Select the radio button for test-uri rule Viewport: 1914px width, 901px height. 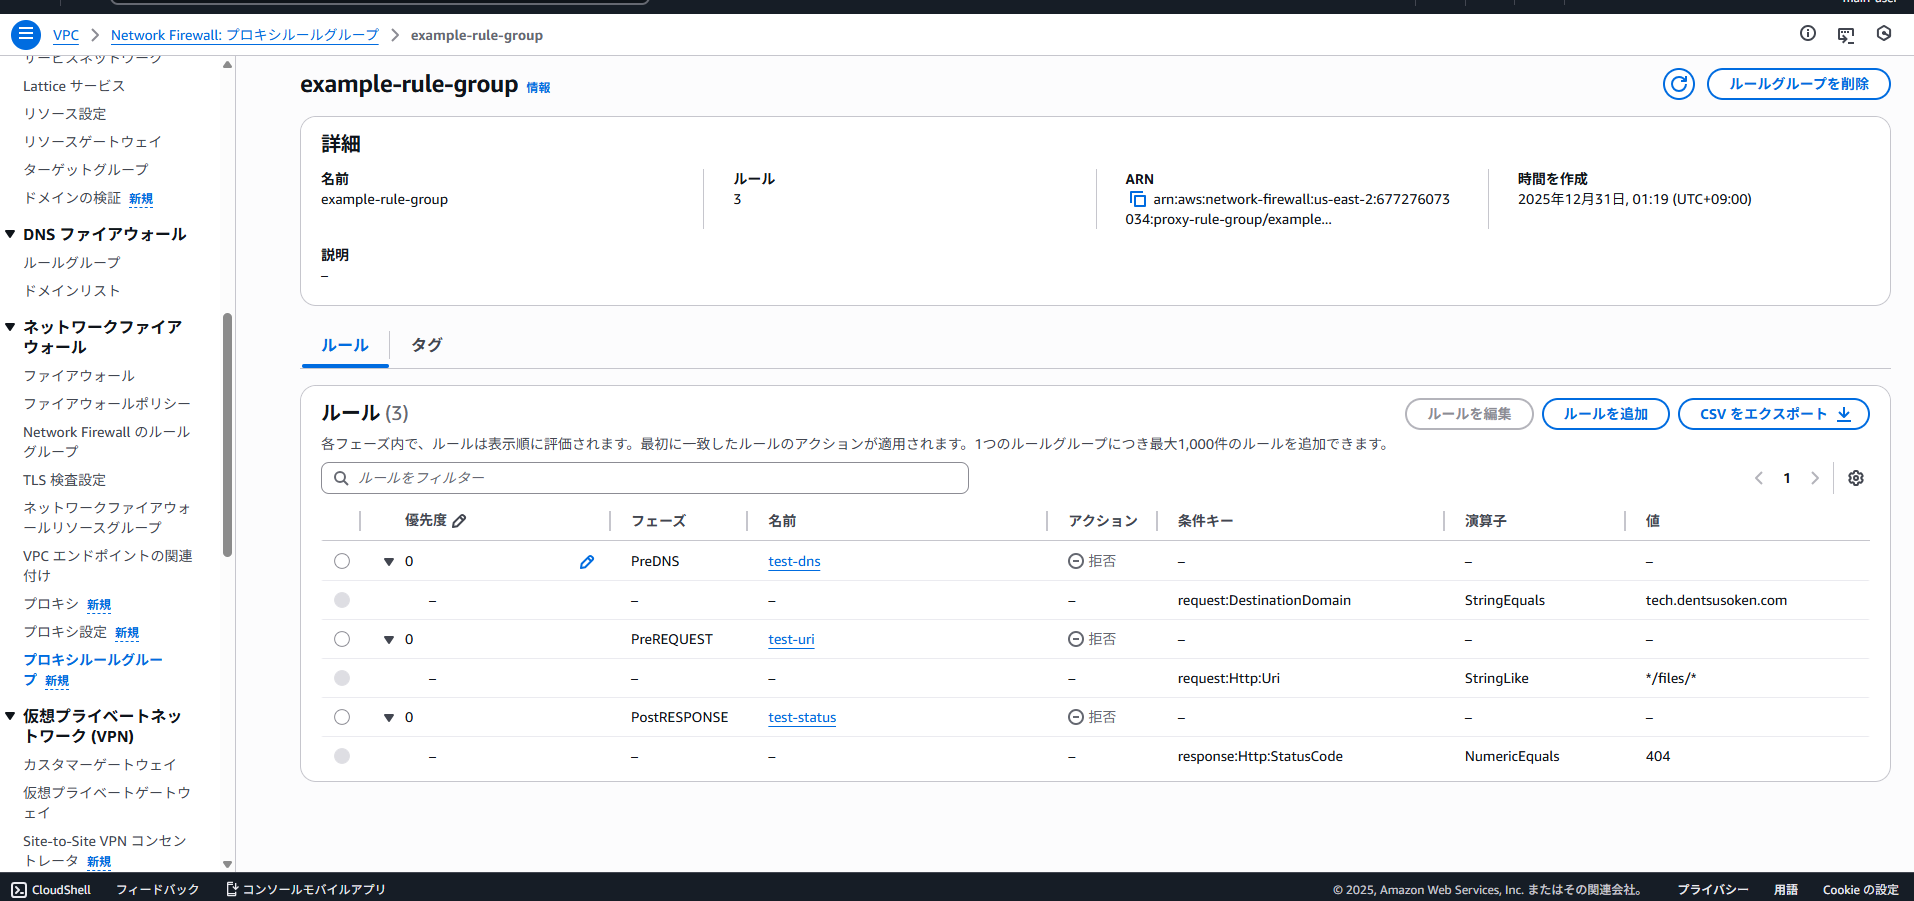[x=342, y=639]
